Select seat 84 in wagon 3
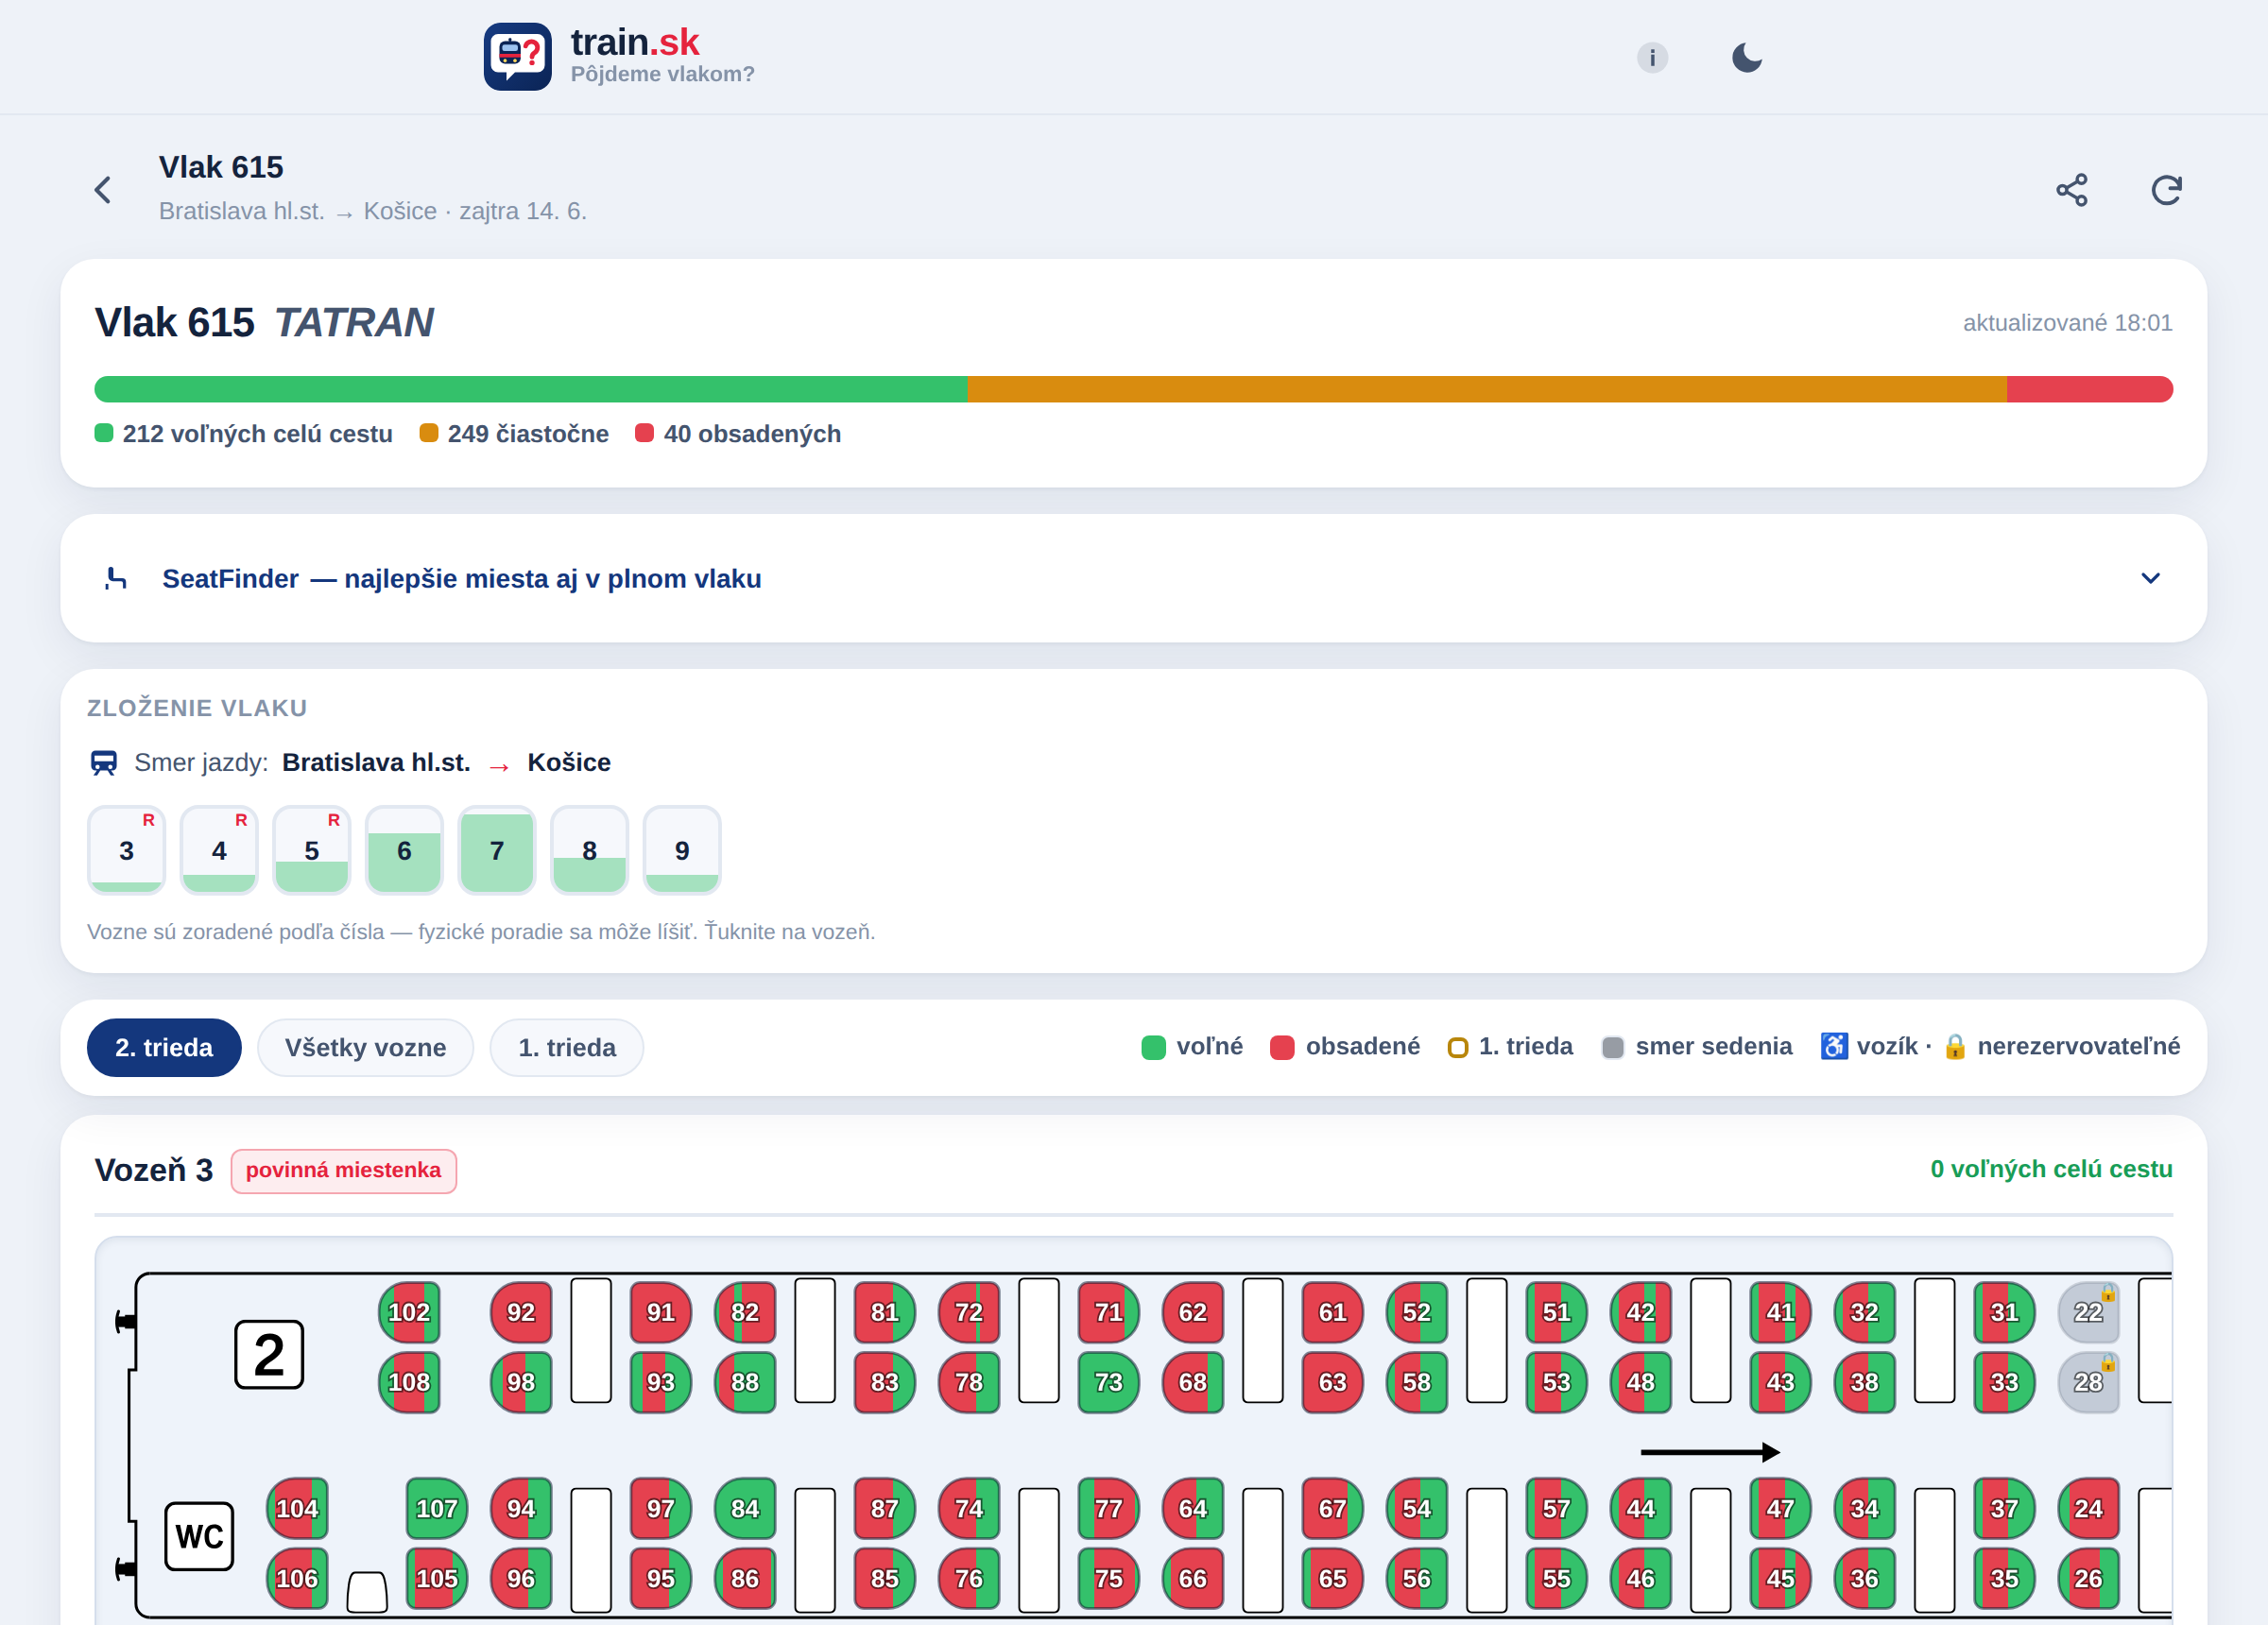Image resolution: width=2268 pixels, height=1625 pixels. pyautogui.click(x=745, y=1508)
